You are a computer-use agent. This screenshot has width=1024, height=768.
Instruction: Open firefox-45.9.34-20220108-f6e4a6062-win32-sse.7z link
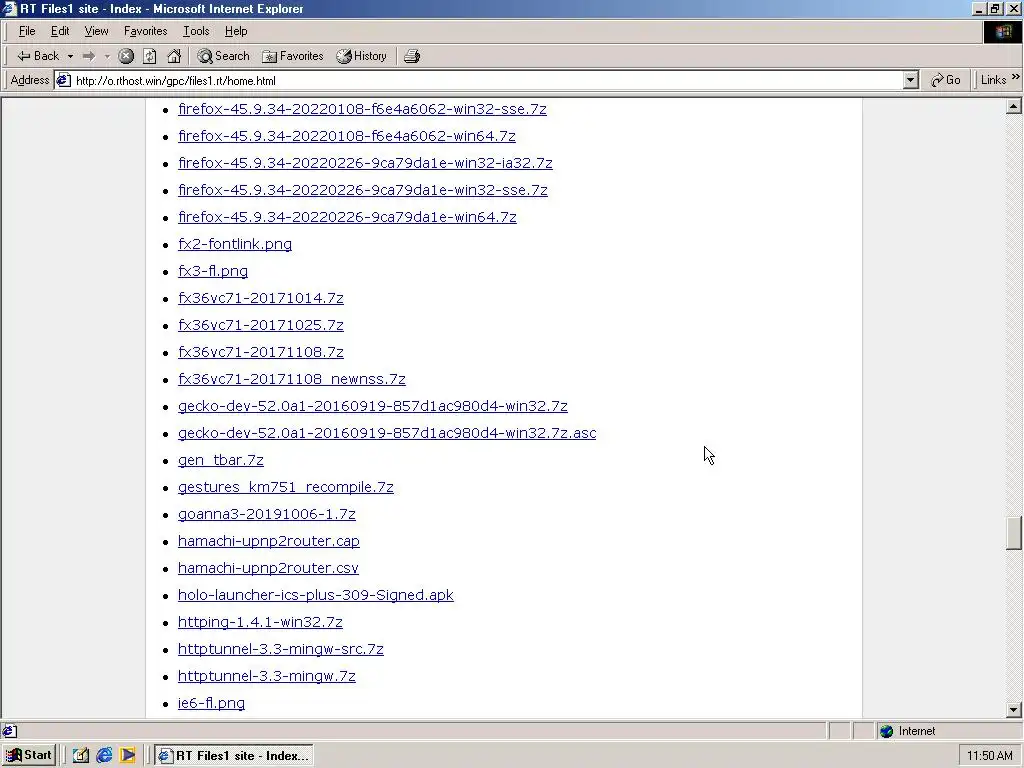362,109
